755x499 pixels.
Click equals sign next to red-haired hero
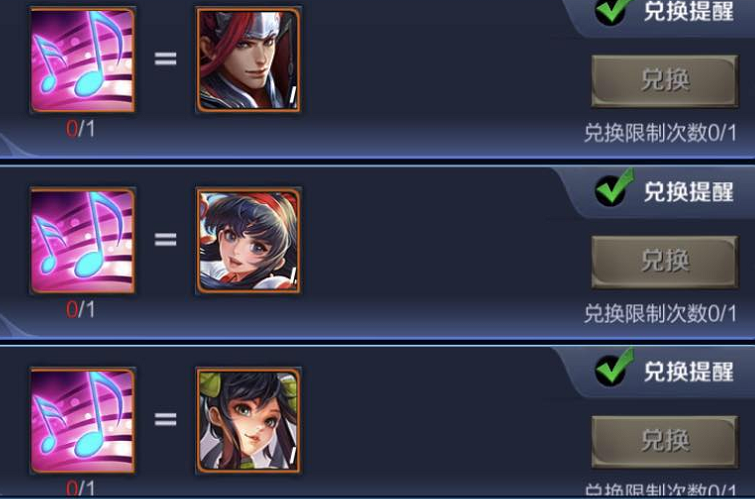[165, 59]
